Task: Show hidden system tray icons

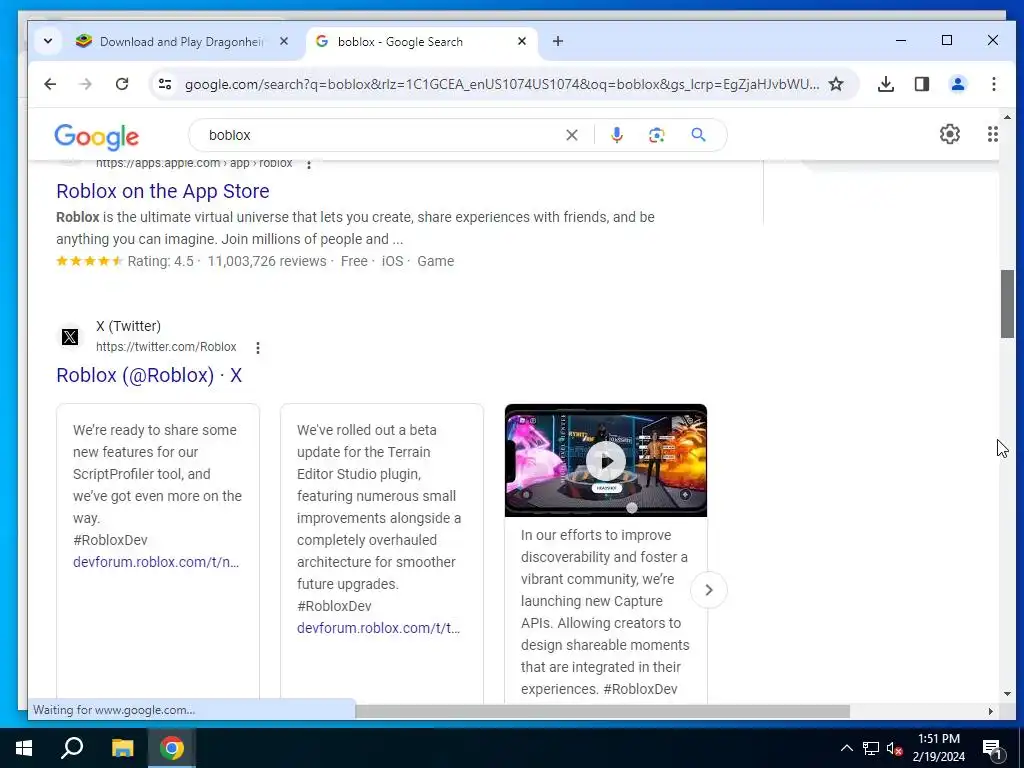Action: coord(846,748)
